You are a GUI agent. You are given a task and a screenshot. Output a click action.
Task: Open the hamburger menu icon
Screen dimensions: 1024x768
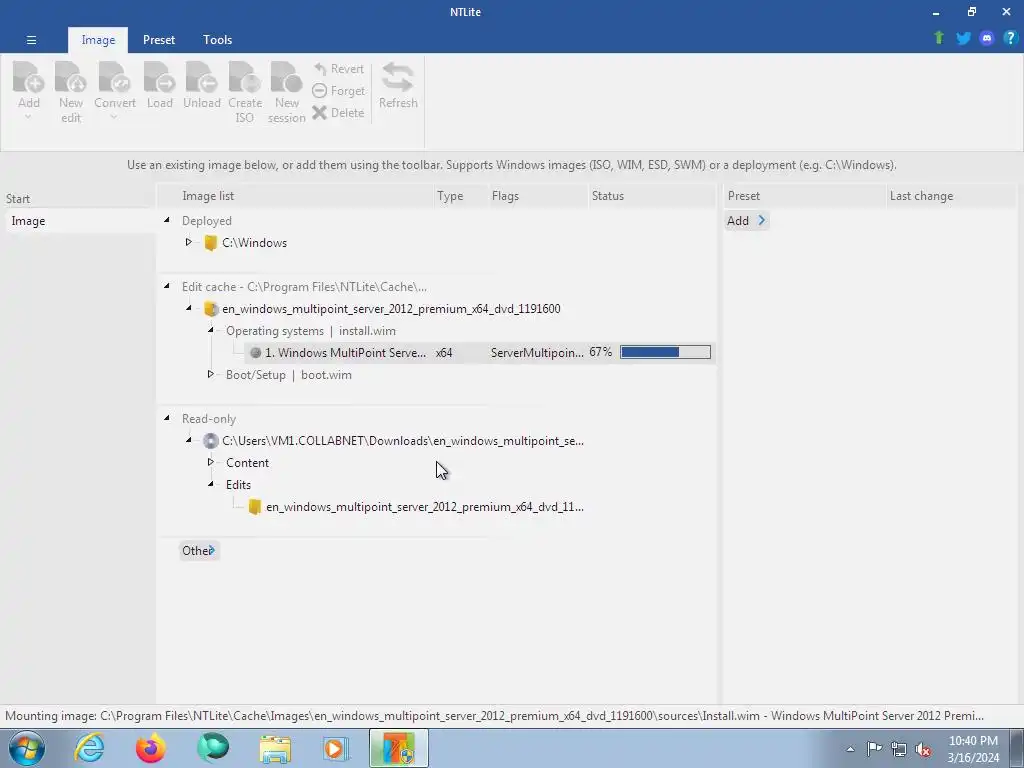[31, 40]
